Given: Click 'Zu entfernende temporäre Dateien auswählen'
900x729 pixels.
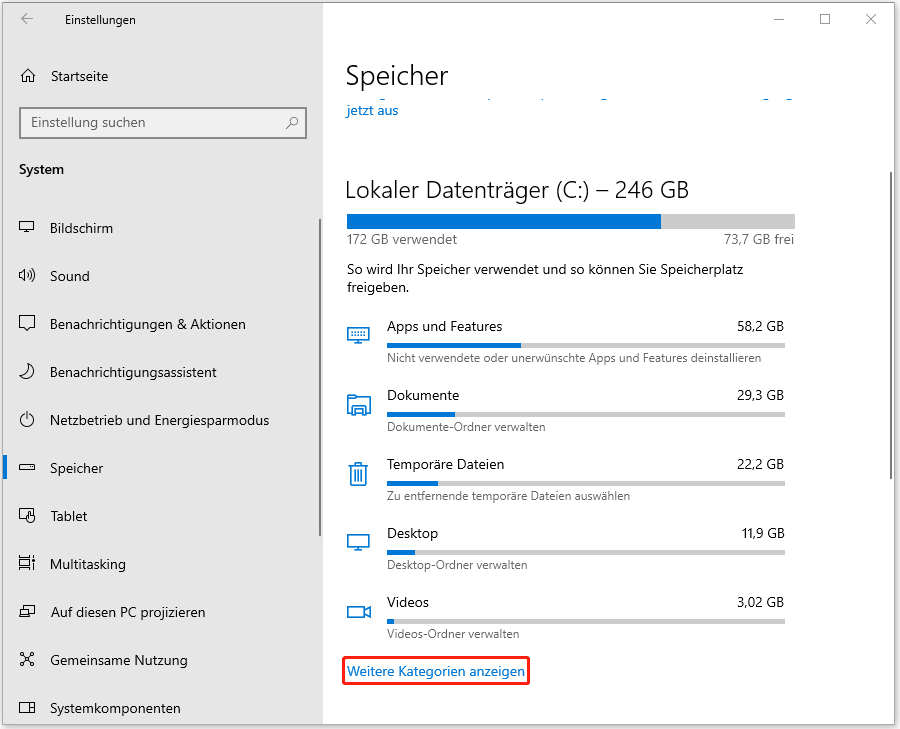Looking at the screenshot, I should [509, 496].
